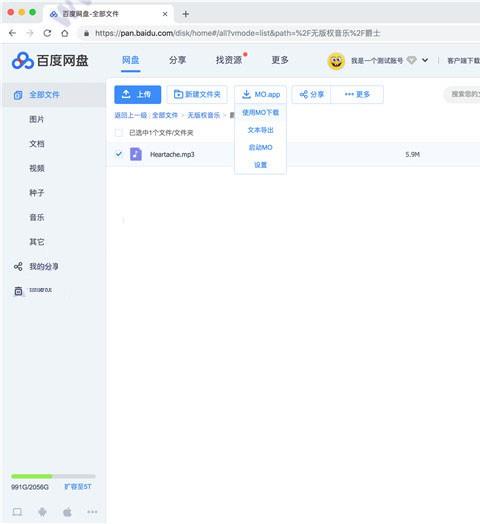This screenshot has width=480, height=524.
Task: Click the Apple client icon at bottom
Action: coord(67,512)
